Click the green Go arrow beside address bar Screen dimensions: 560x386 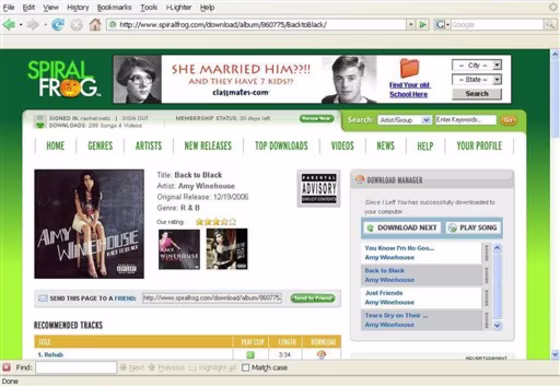[423, 25]
